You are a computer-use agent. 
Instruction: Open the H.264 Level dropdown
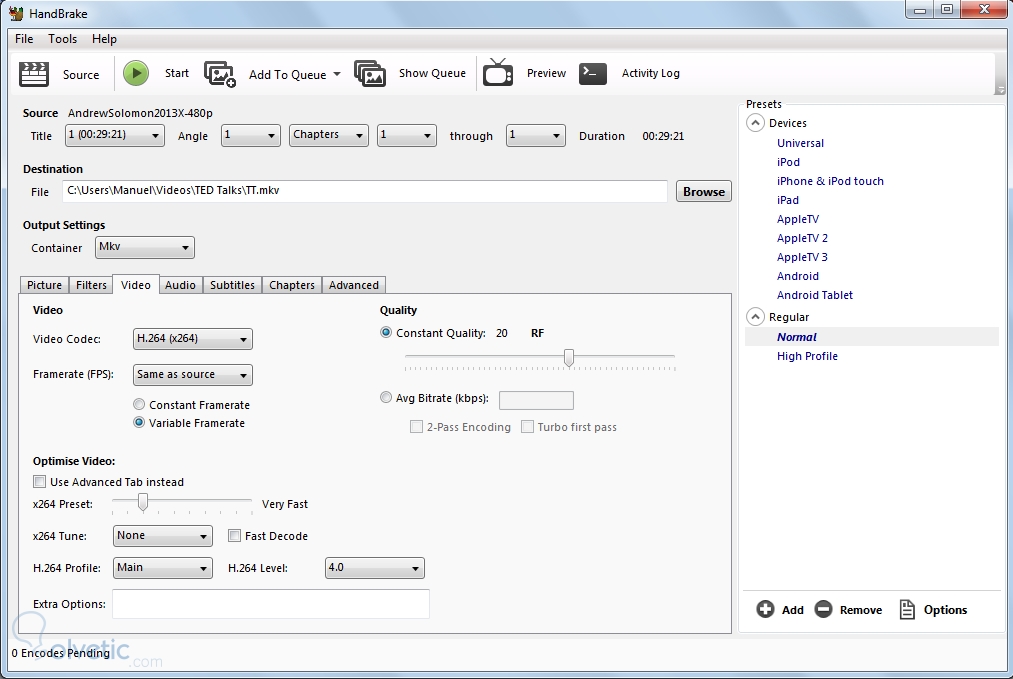(x=375, y=568)
